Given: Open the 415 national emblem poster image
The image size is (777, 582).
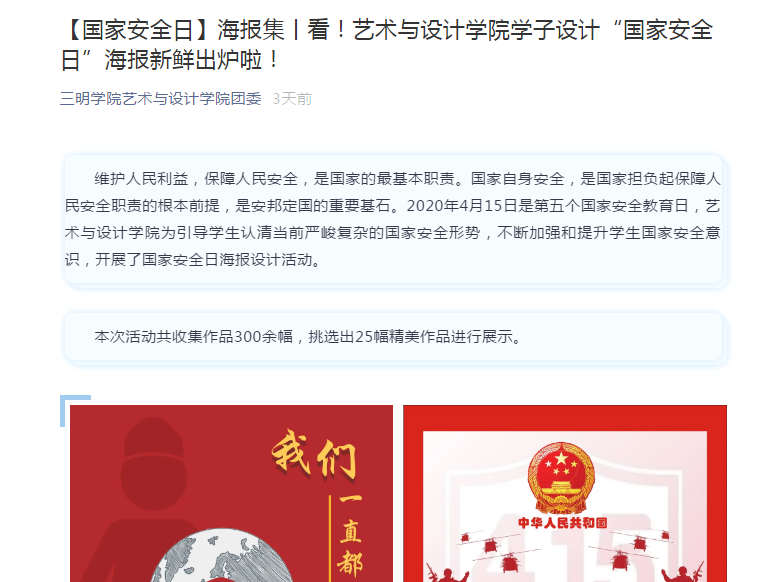Looking at the screenshot, I should pyautogui.click(x=565, y=493).
